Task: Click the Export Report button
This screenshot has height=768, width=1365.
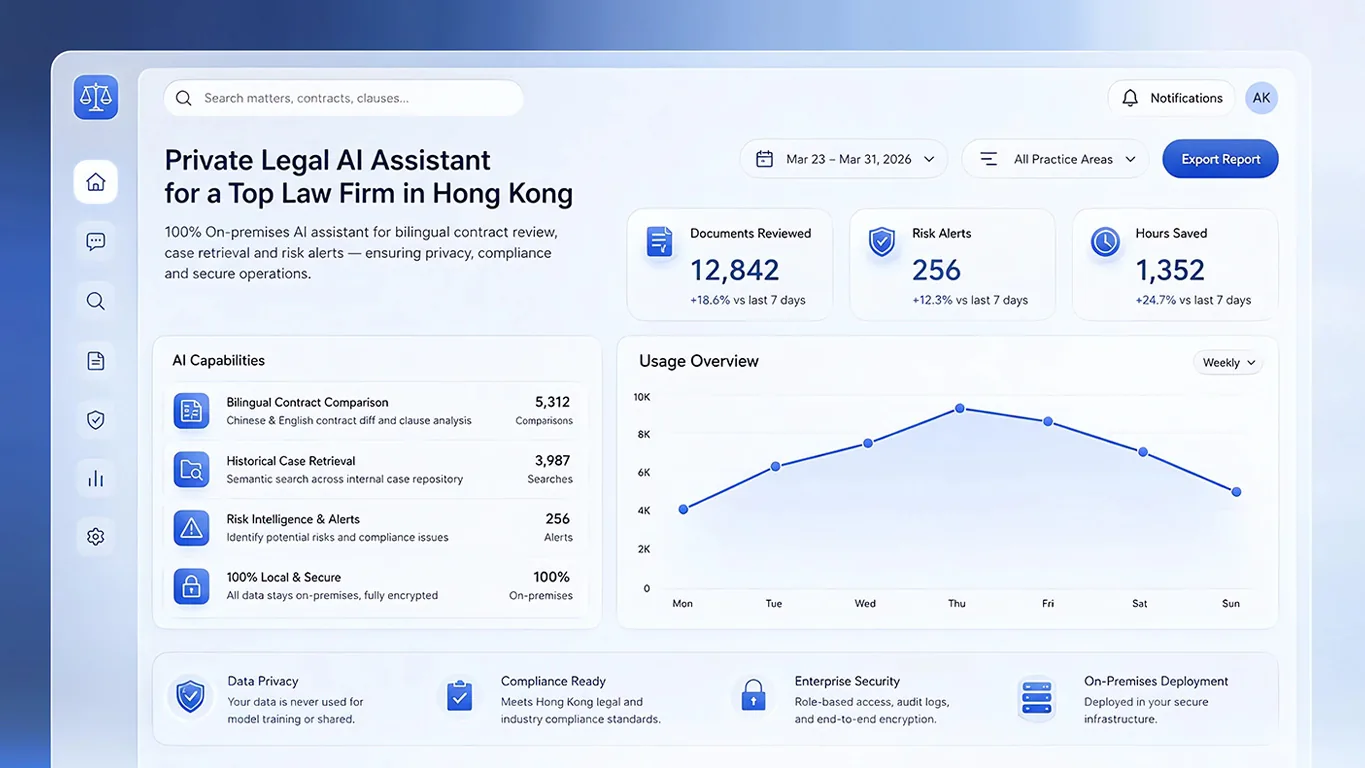Action: point(1220,159)
